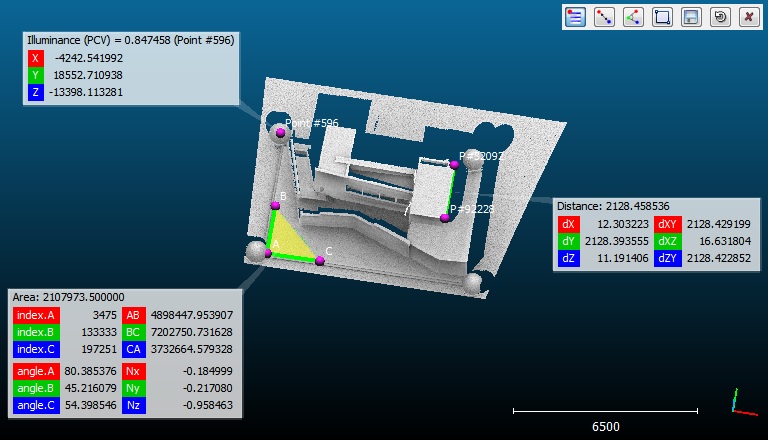This screenshot has width=768, height=440.
Task: Click the Z value -13398.113281
Action: click(86, 92)
